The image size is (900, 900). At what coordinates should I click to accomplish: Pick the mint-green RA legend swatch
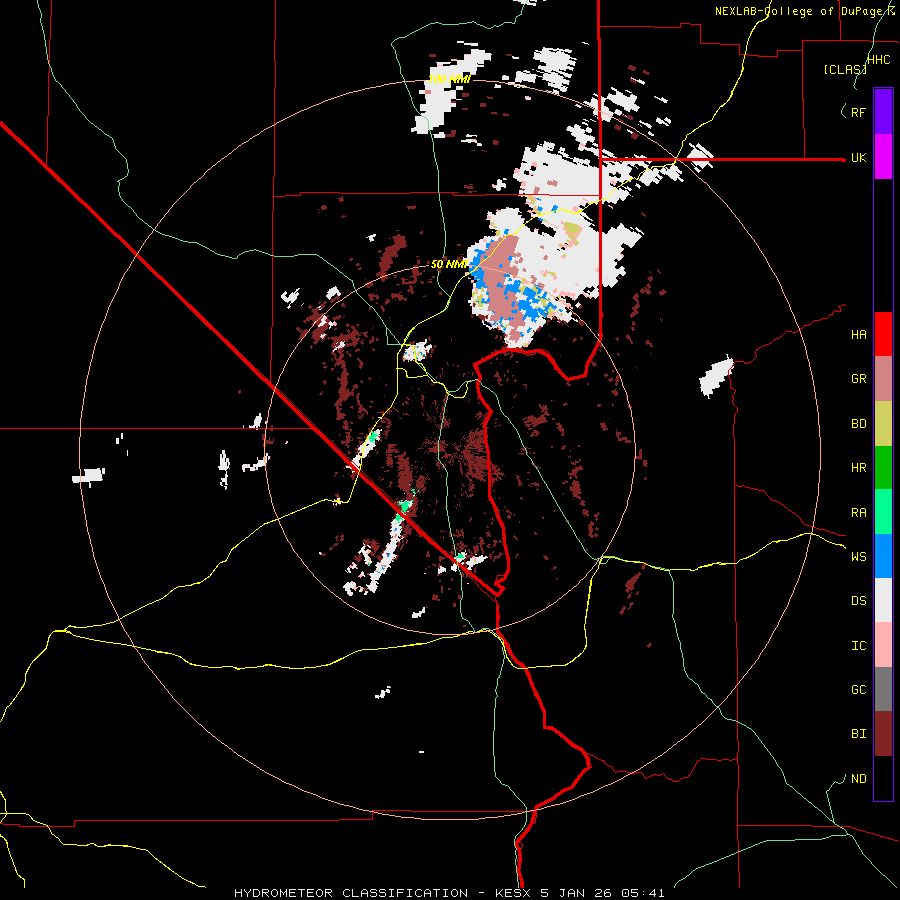point(883,512)
